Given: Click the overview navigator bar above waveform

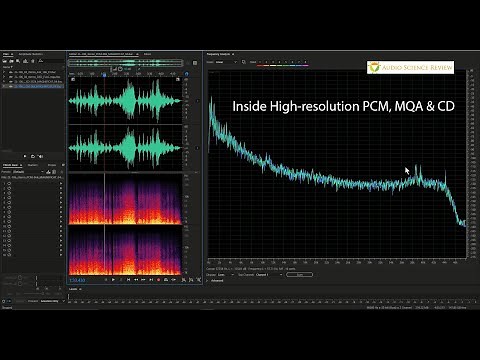Looking at the screenshot, I should [x=126, y=63].
